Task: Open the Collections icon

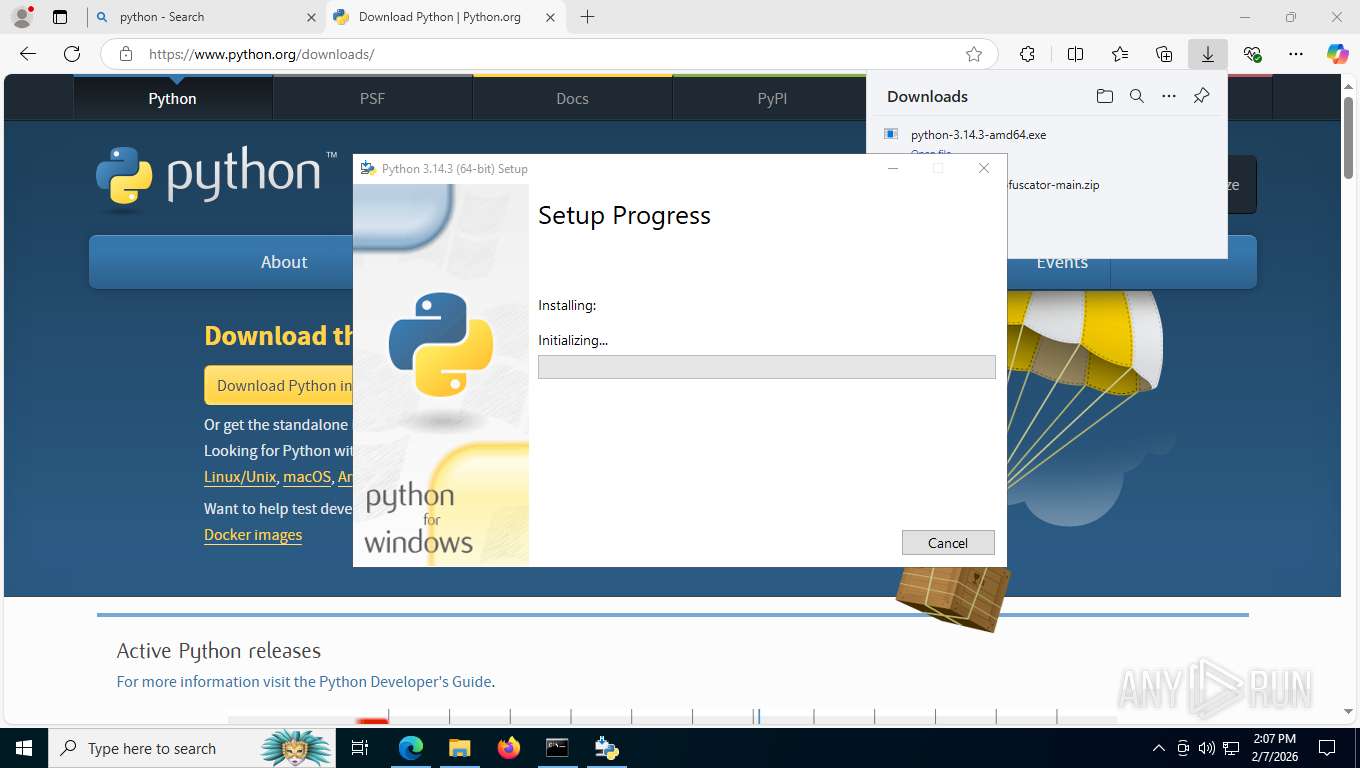Action: (1164, 54)
